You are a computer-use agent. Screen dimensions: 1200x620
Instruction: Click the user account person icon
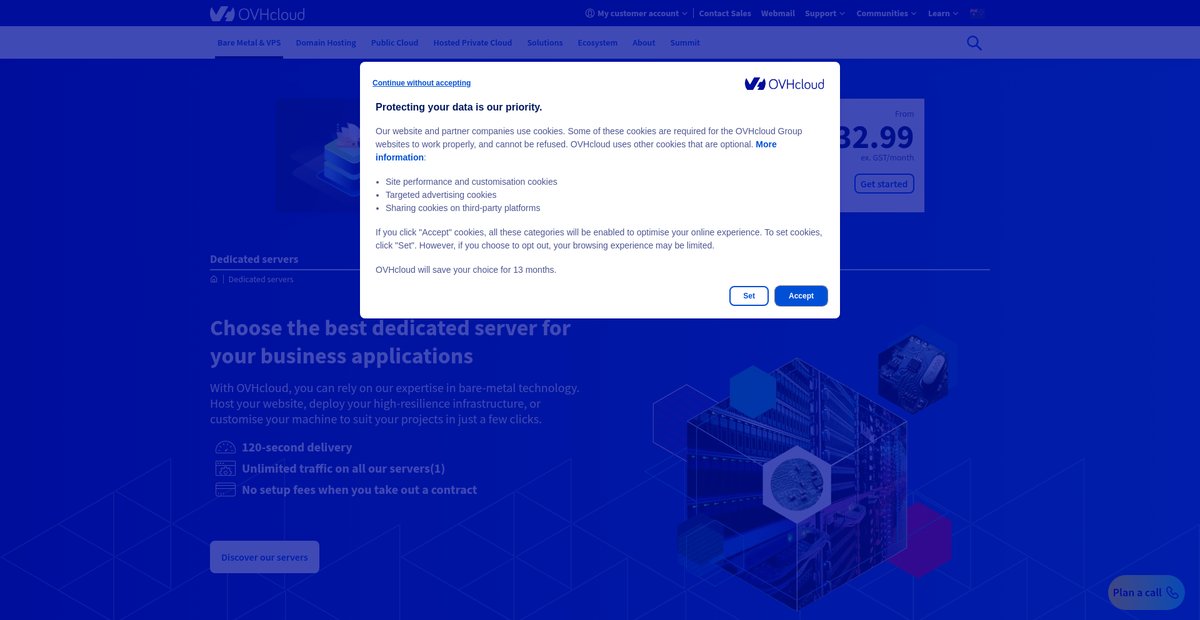coord(590,14)
